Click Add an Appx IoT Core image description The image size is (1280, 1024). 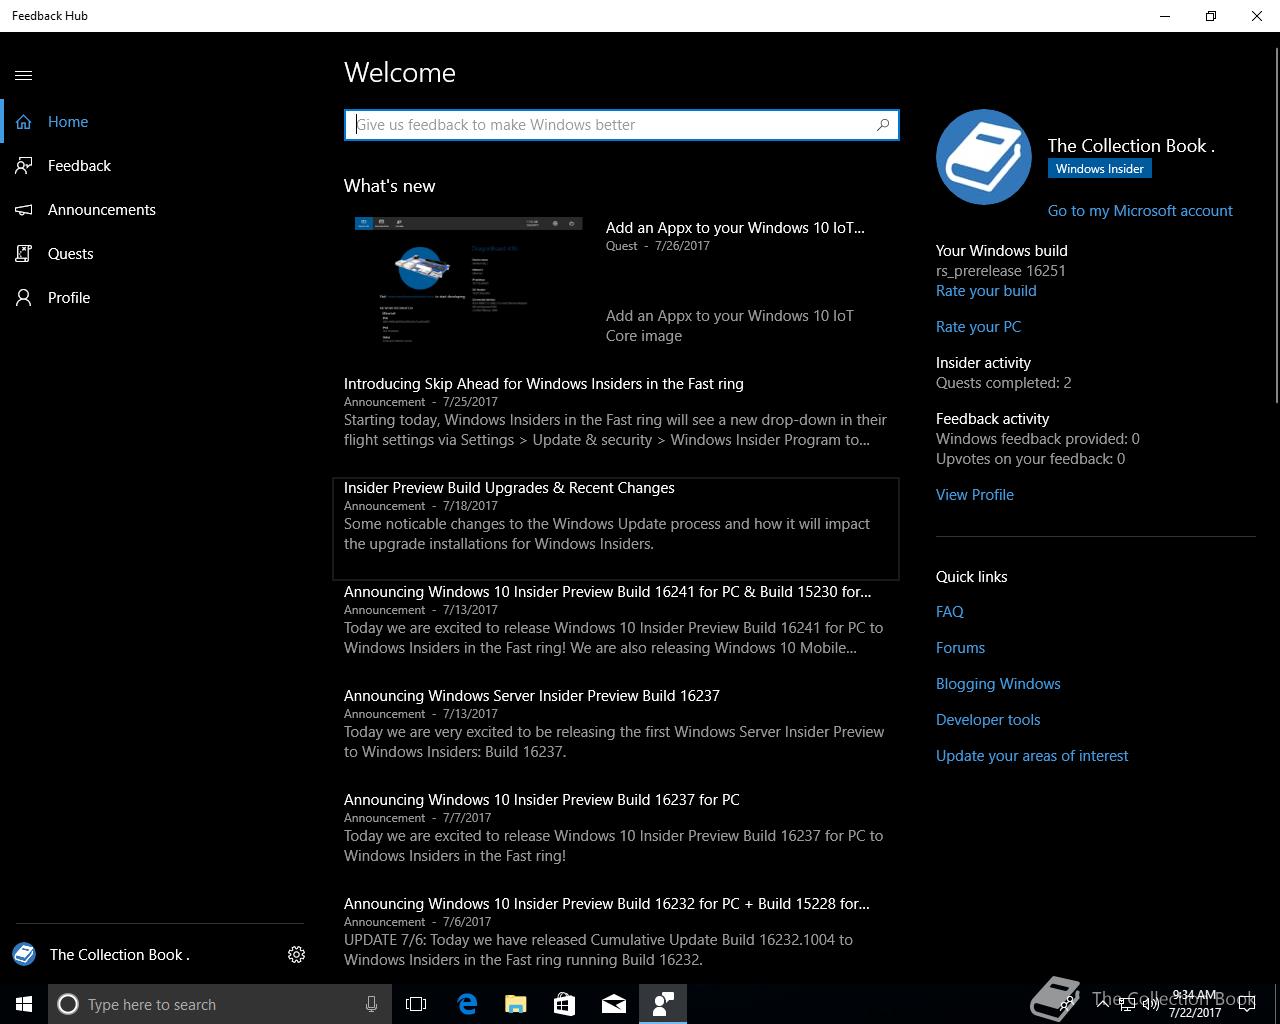[730, 326]
